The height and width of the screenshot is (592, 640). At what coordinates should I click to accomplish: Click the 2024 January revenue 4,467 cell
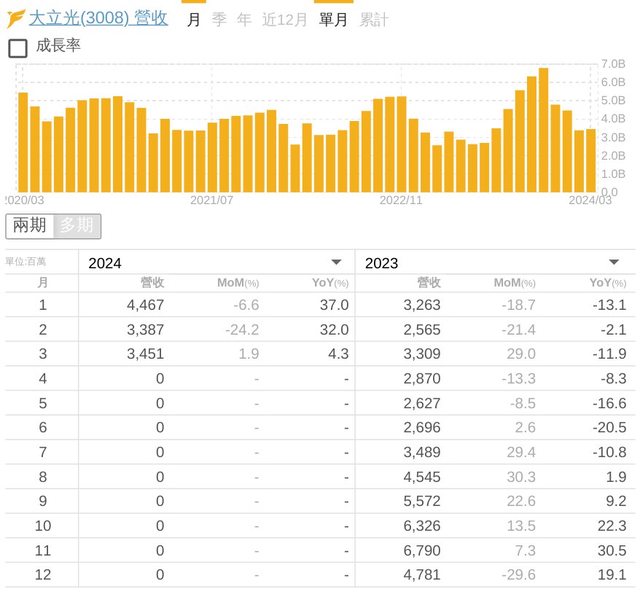(x=146, y=304)
